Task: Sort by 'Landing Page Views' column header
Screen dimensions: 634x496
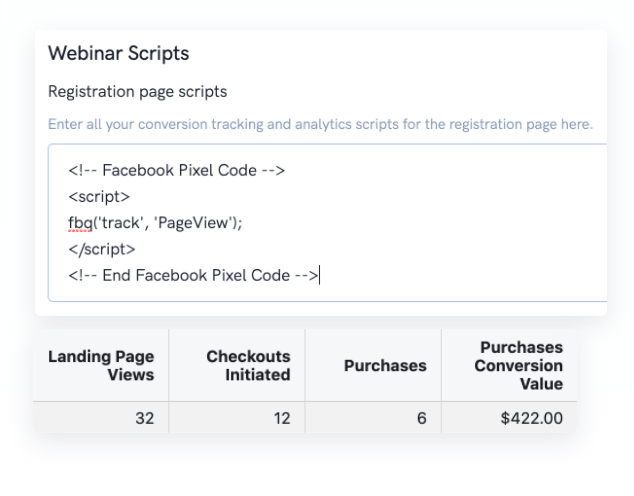Action: tap(101, 366)
